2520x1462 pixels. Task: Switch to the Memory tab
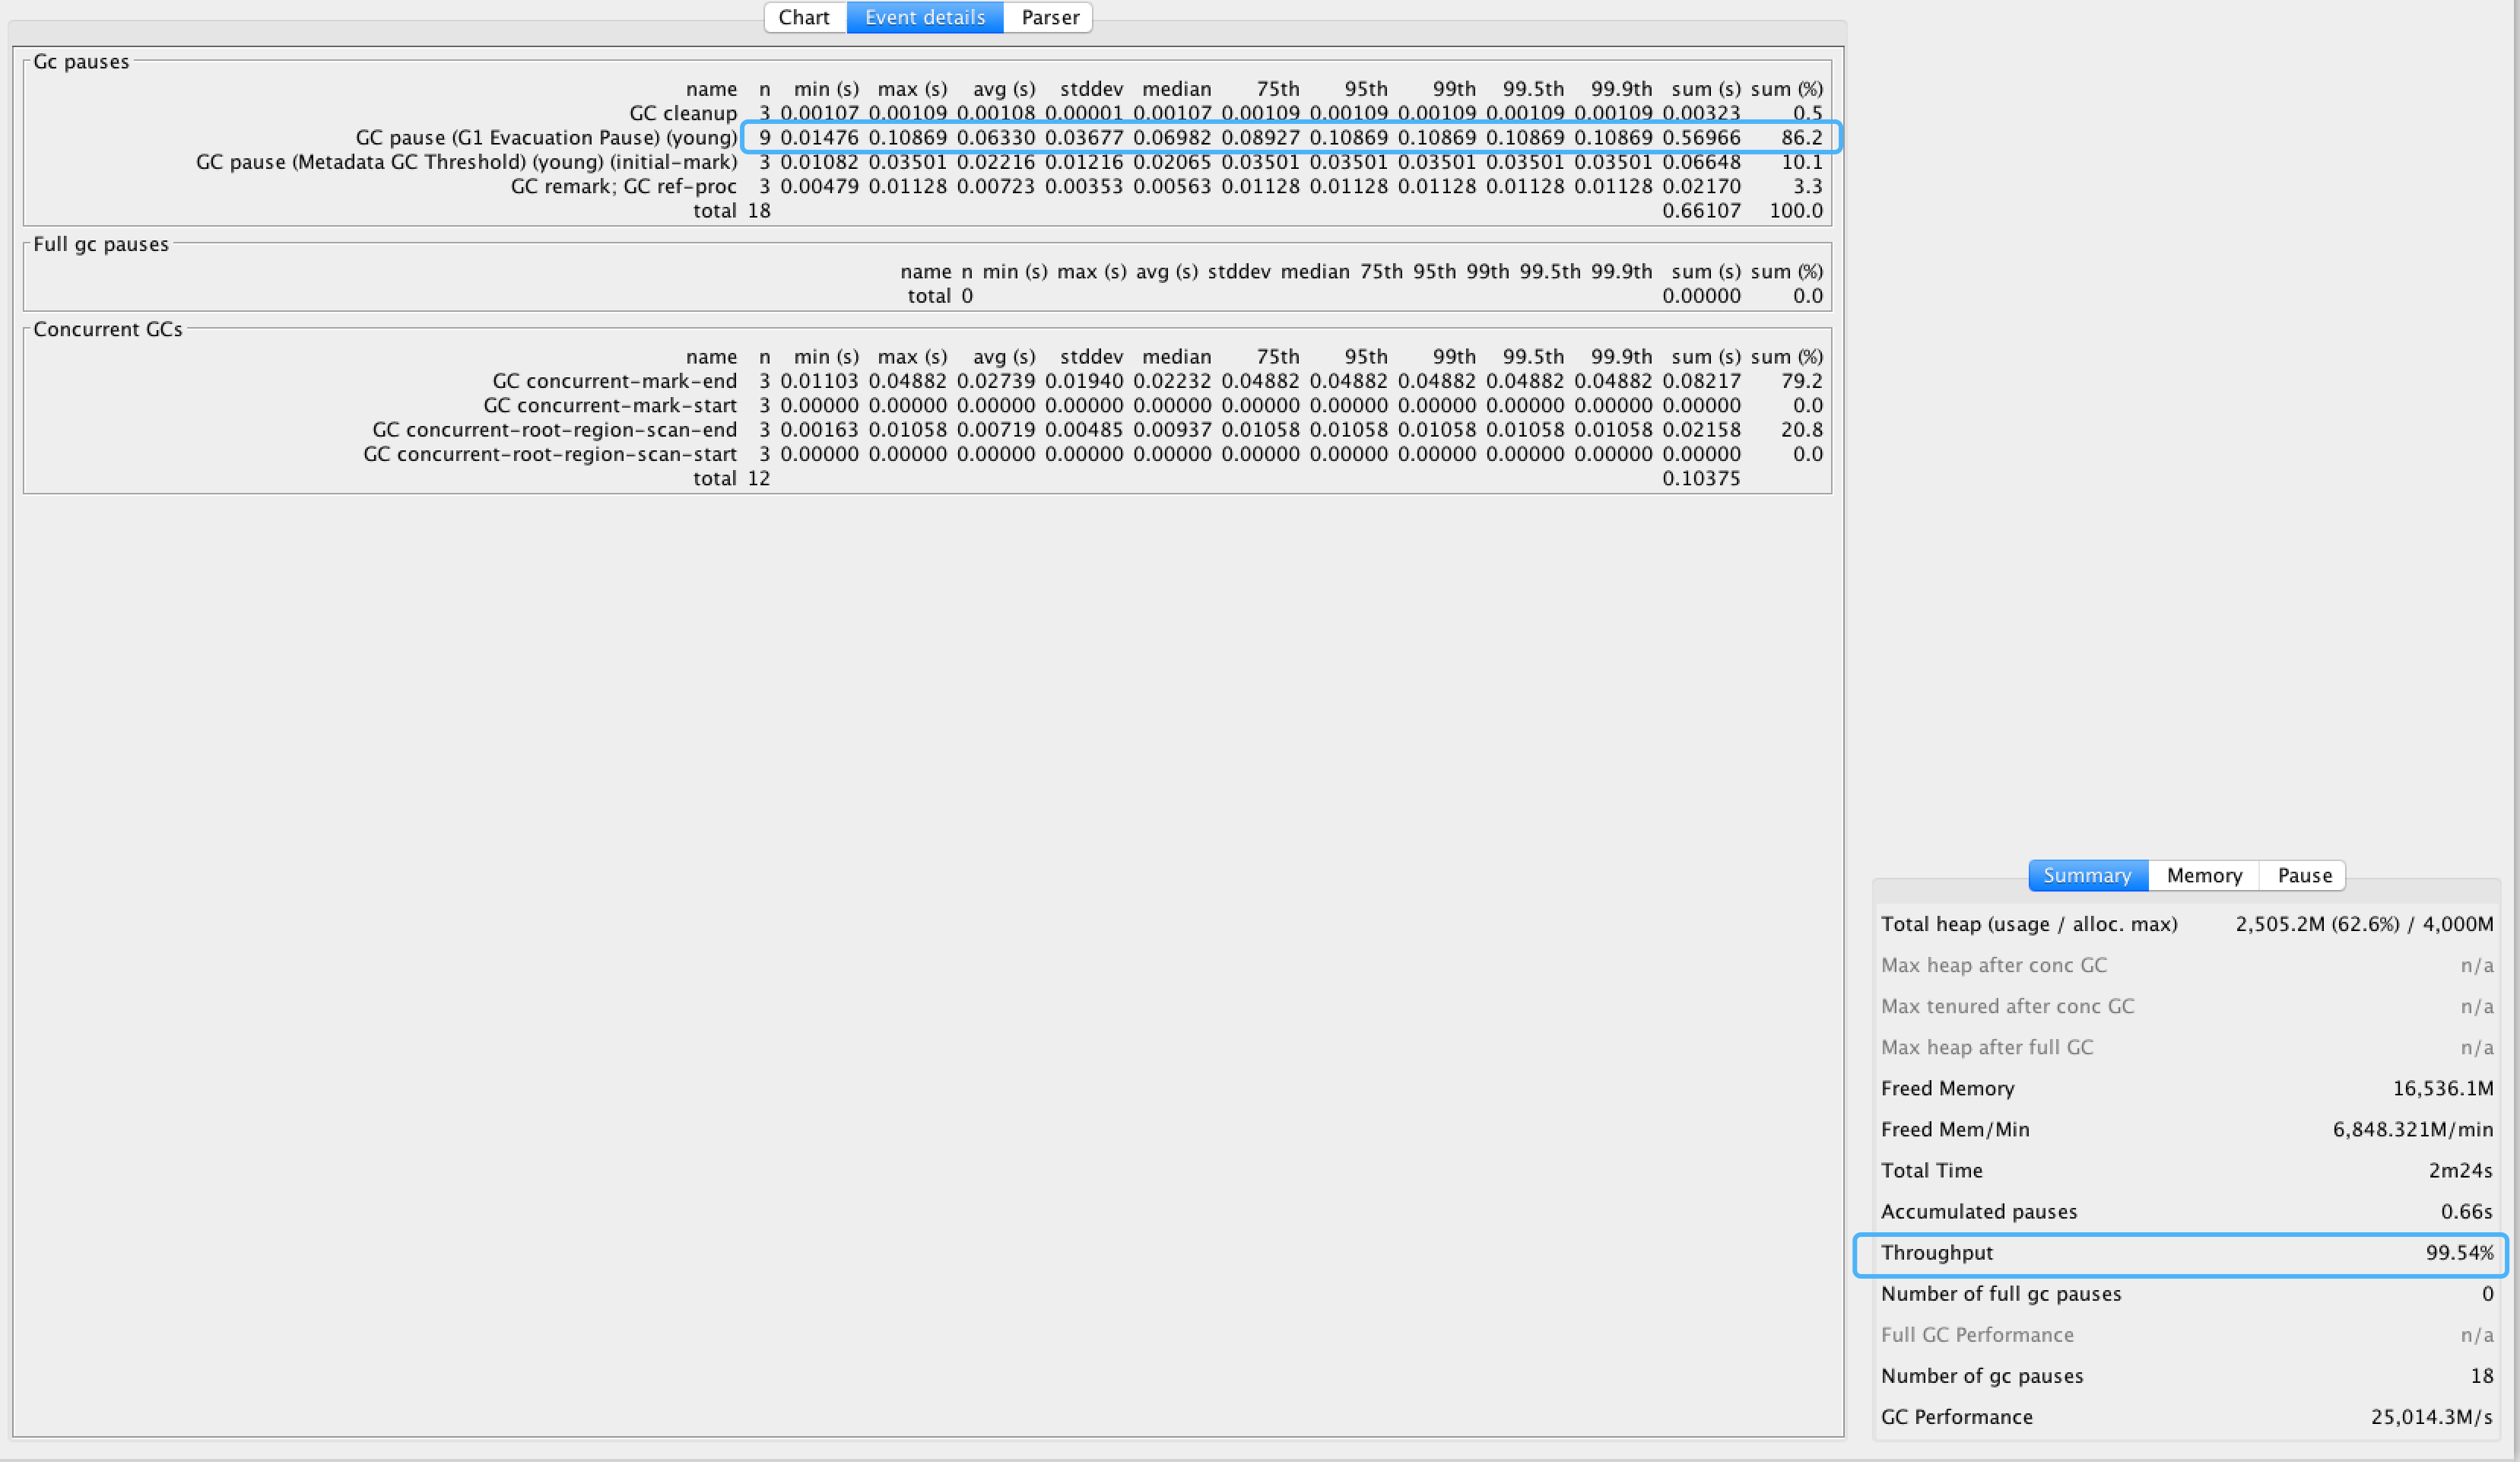pyautogui.click(x=2204, y=875)
